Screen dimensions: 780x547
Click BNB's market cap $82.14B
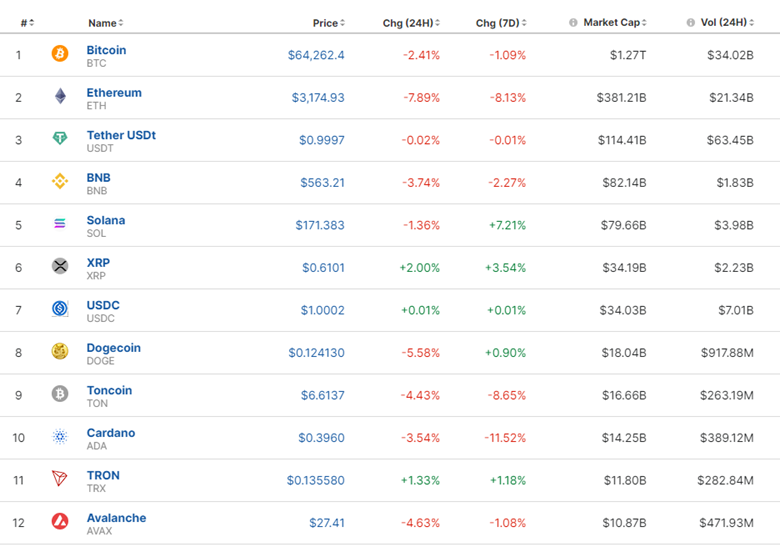pos(624,183)
